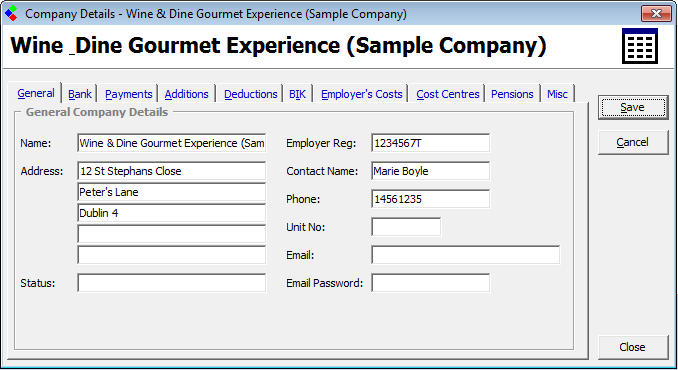Click the calendar grid icon in header
Viewport: 678px width, 370px height.
[640, 46]
